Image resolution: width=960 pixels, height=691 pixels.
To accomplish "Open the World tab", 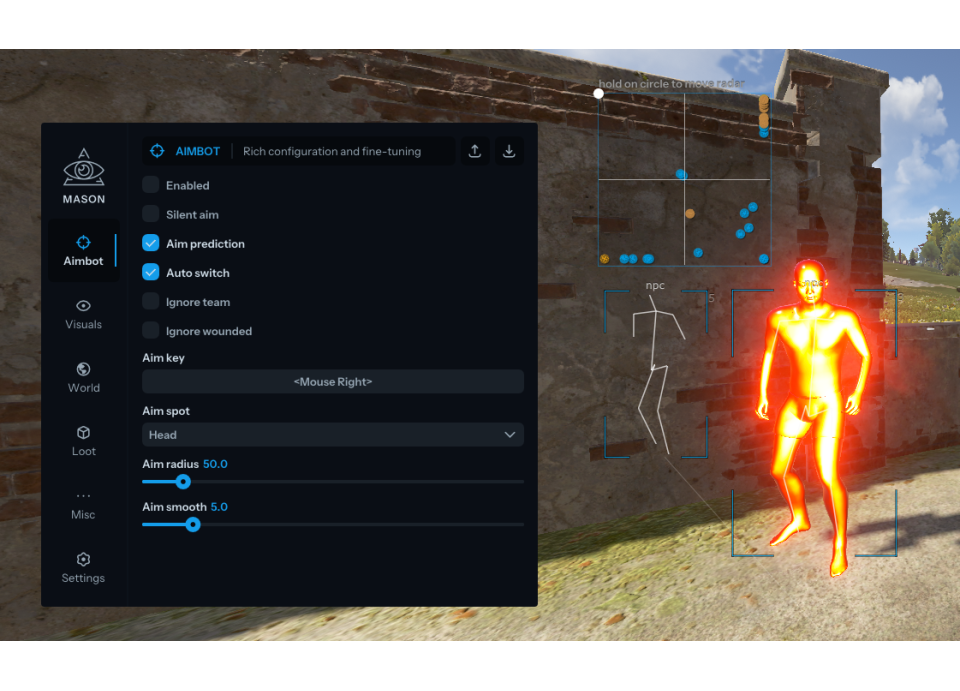I will [83, 378].
